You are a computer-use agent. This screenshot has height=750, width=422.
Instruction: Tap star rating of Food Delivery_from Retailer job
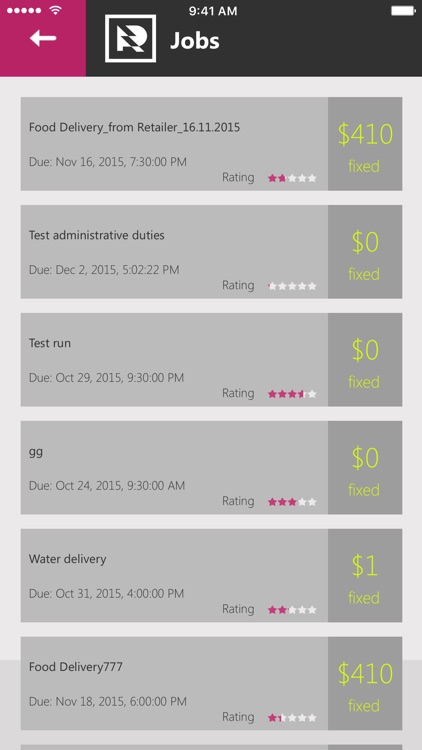292,178
